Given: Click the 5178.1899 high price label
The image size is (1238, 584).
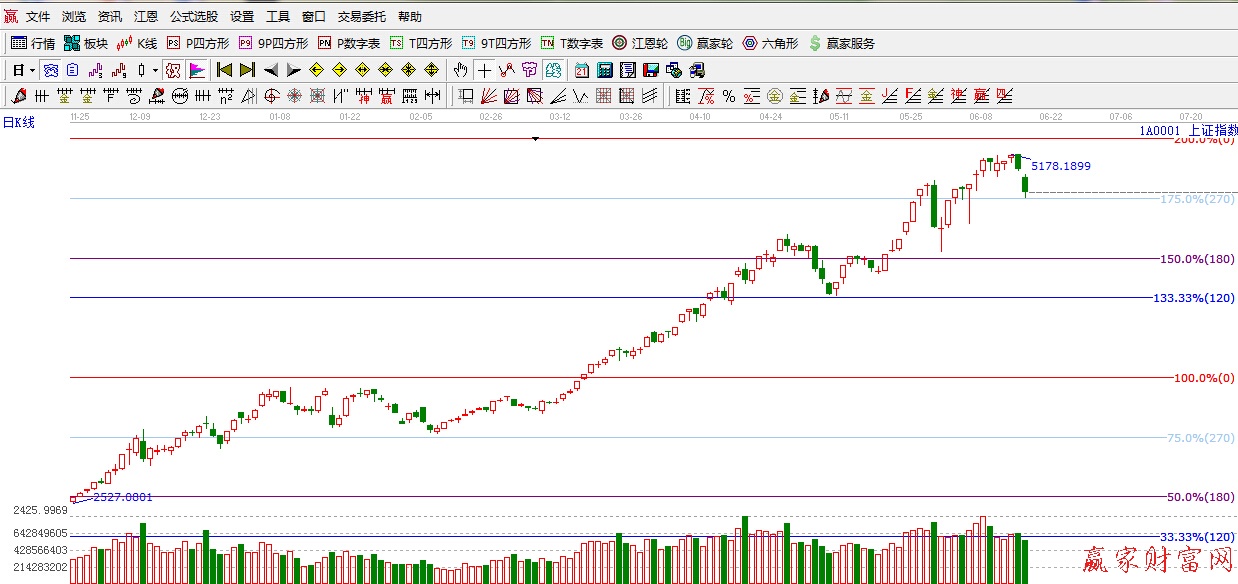Looking at the screenshot, I should [x=1061, y=166].
